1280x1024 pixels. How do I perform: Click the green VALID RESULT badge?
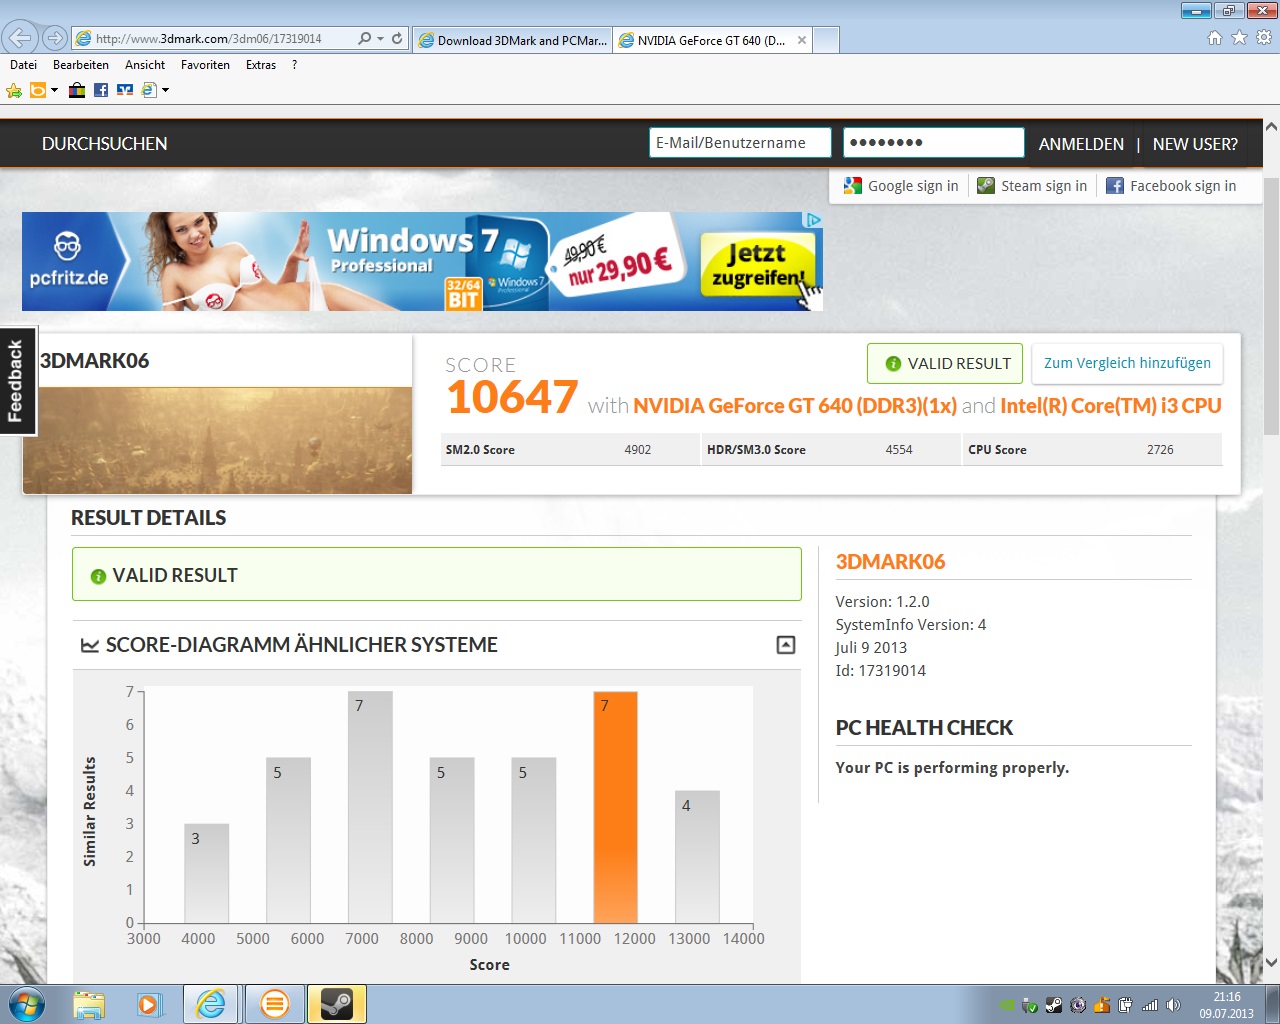945,364
